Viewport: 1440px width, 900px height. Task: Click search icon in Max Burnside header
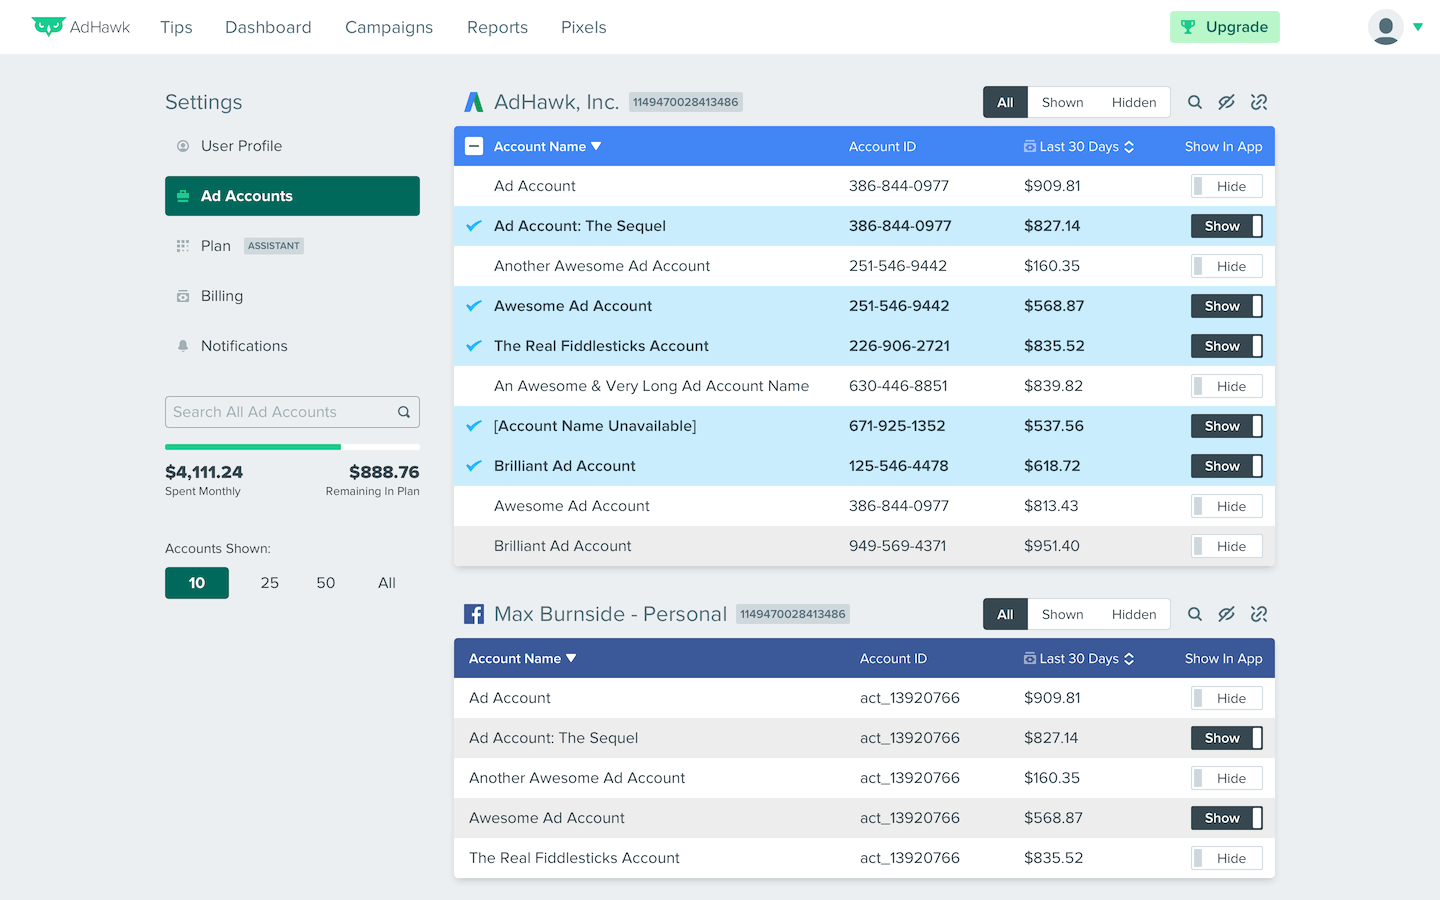tap(1194, 614)
